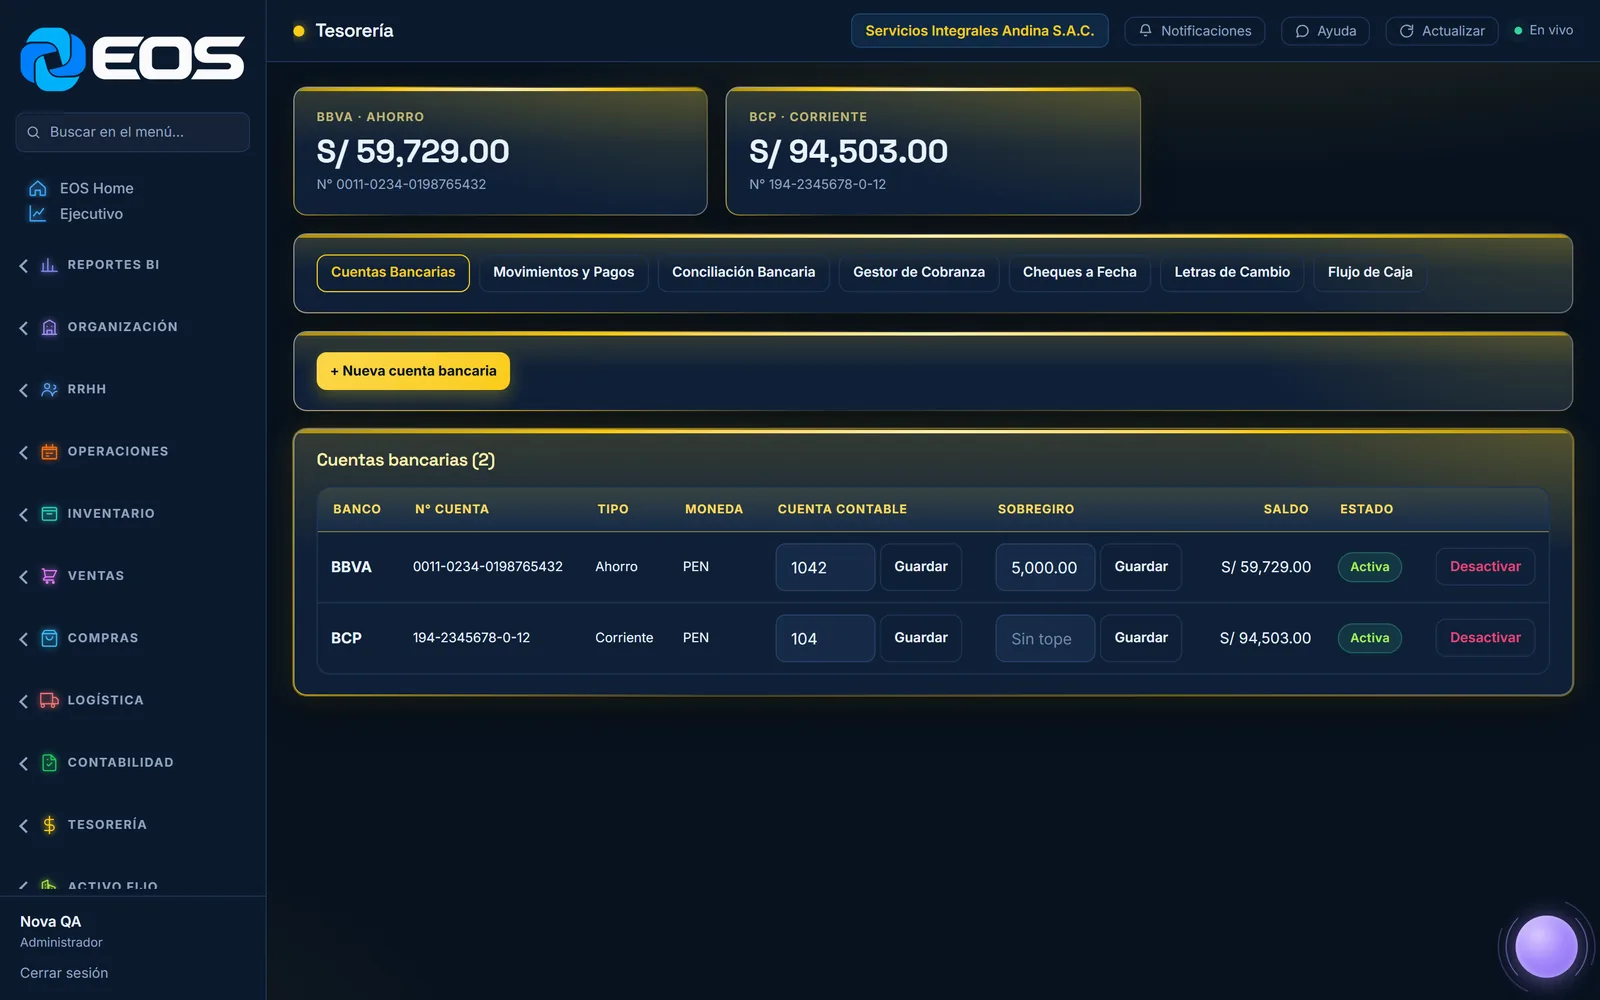
Task: Click Cerrar sesión link
Action: (x=64, y=973)
